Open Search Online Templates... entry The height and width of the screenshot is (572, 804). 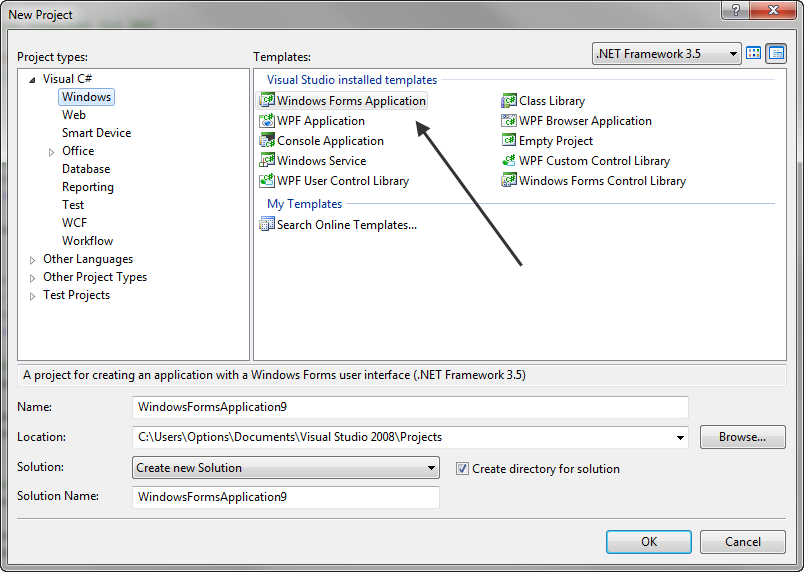coord(347,224)
